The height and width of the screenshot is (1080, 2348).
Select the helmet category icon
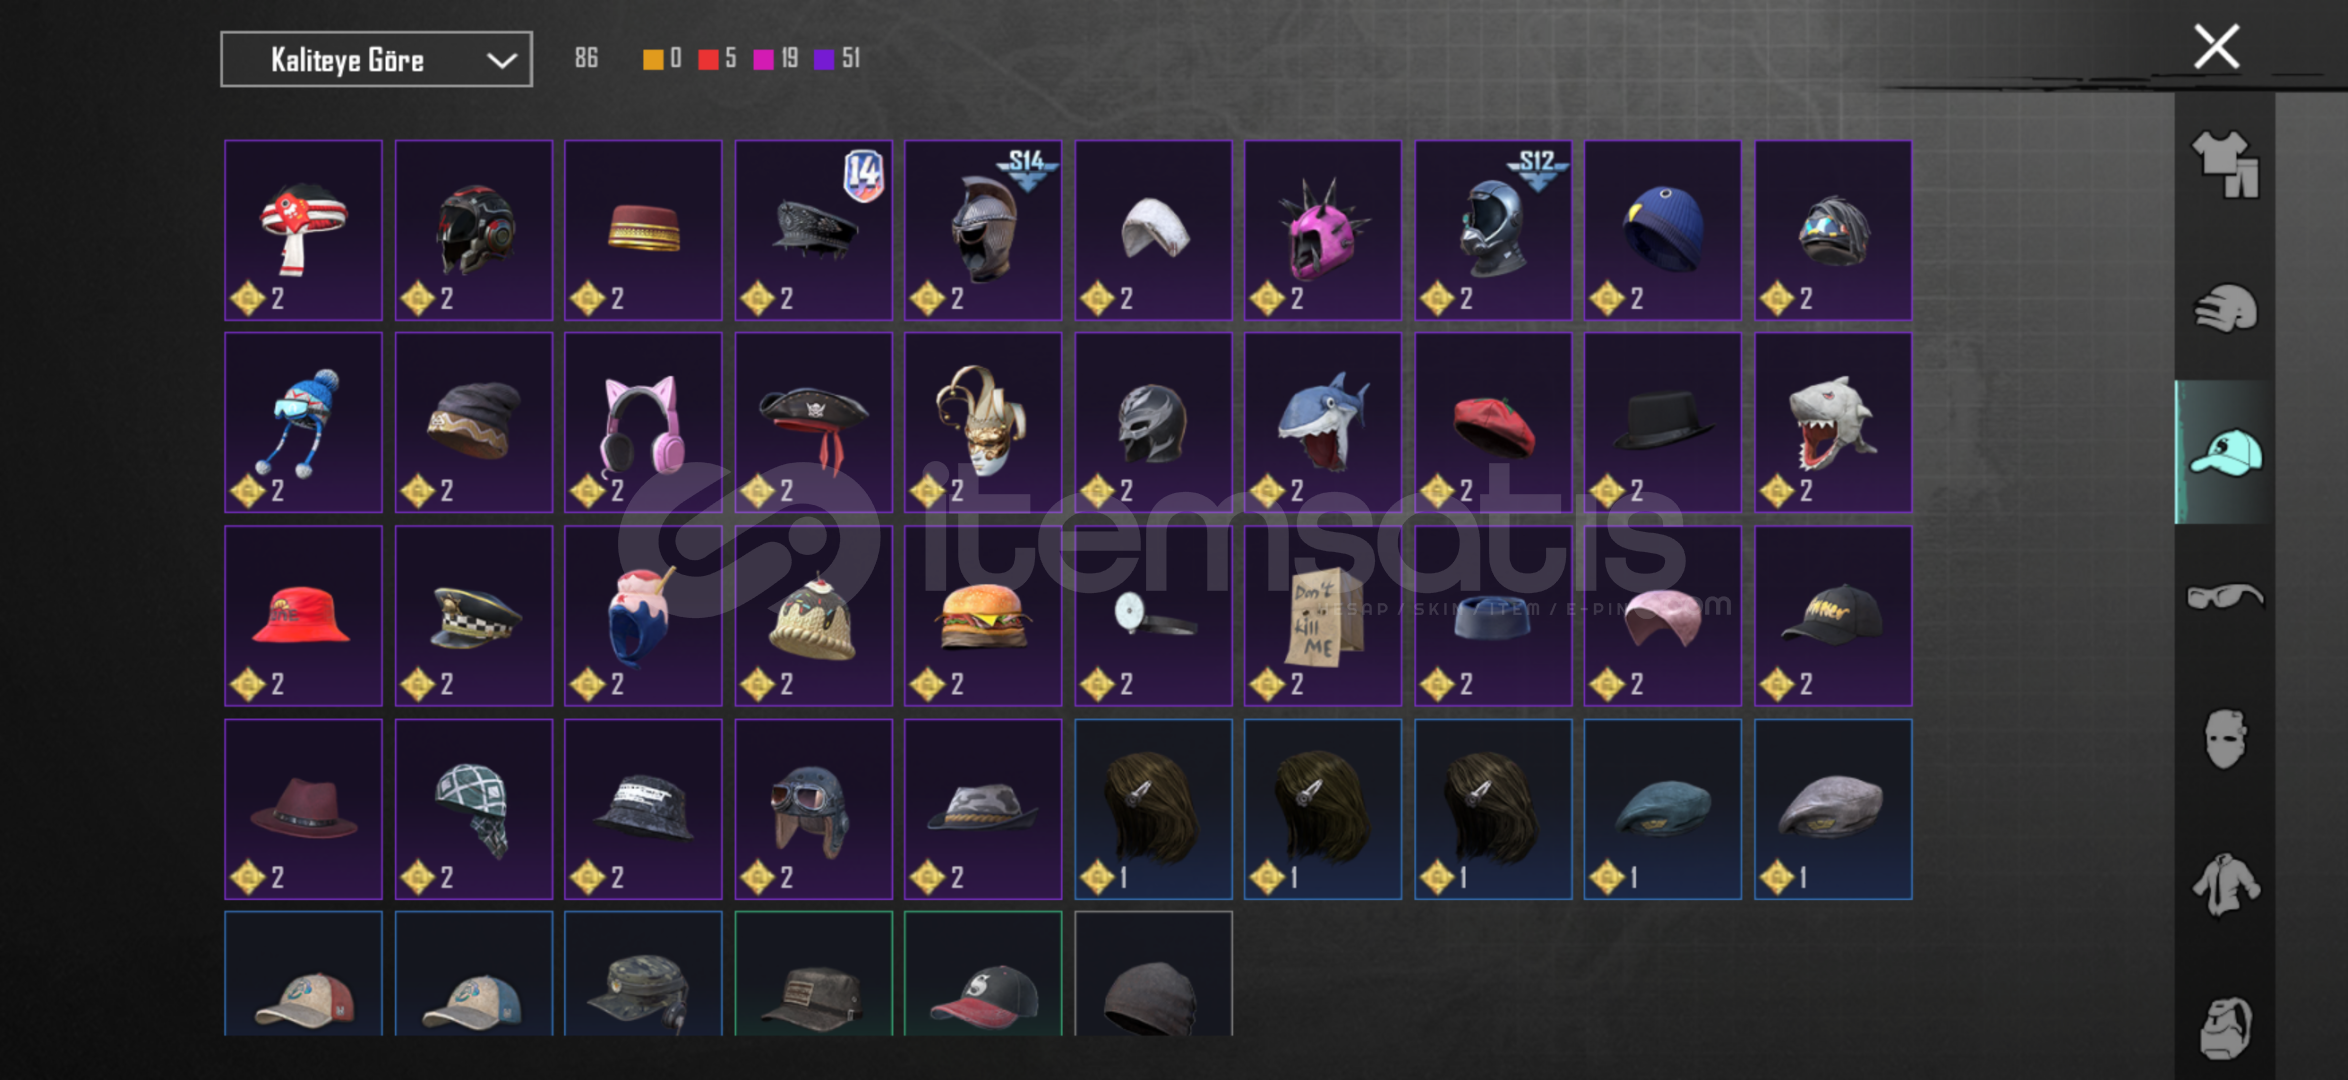(x=2226, y=308)
